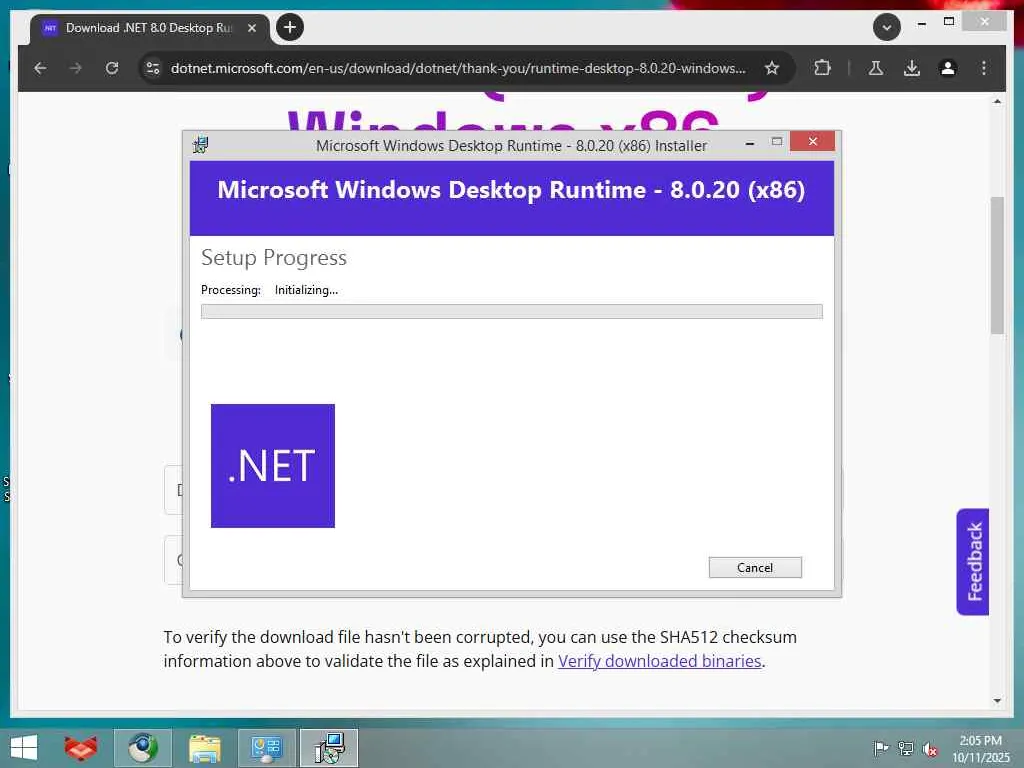Minimize the Desktop Runtime installer window

(x=750, y=142)
